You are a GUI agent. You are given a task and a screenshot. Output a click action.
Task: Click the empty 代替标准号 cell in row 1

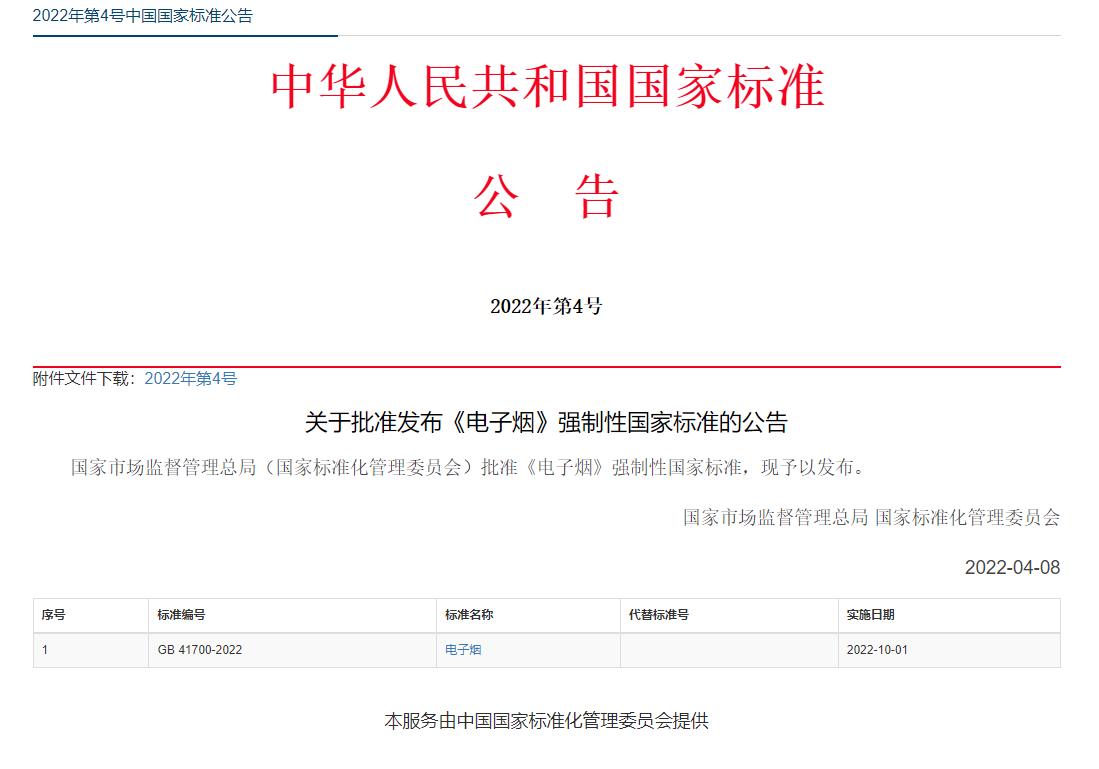tap(728, 650)
